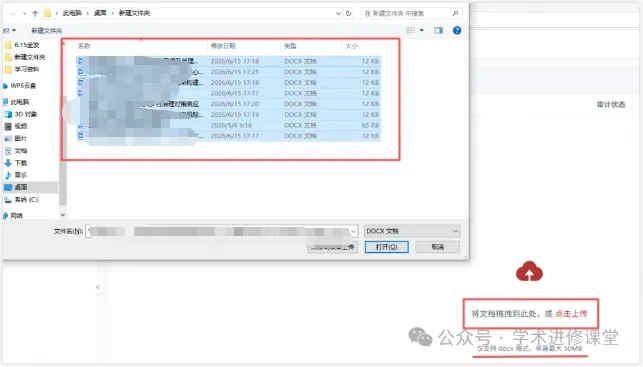Open more view options arrow
The height and width of the screenshot is (367, 643).
click(x=422, y=30)
